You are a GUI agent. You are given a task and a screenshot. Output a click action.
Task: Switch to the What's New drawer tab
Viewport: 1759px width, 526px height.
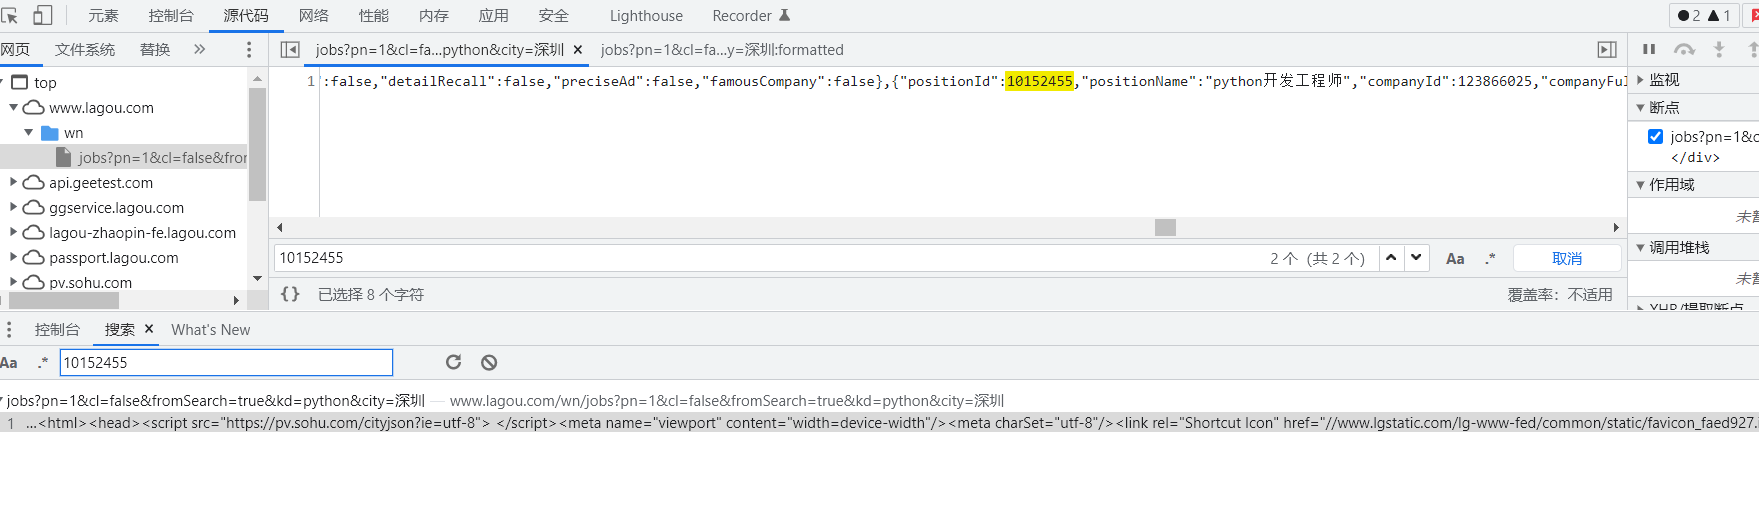[x=210, y=329]
